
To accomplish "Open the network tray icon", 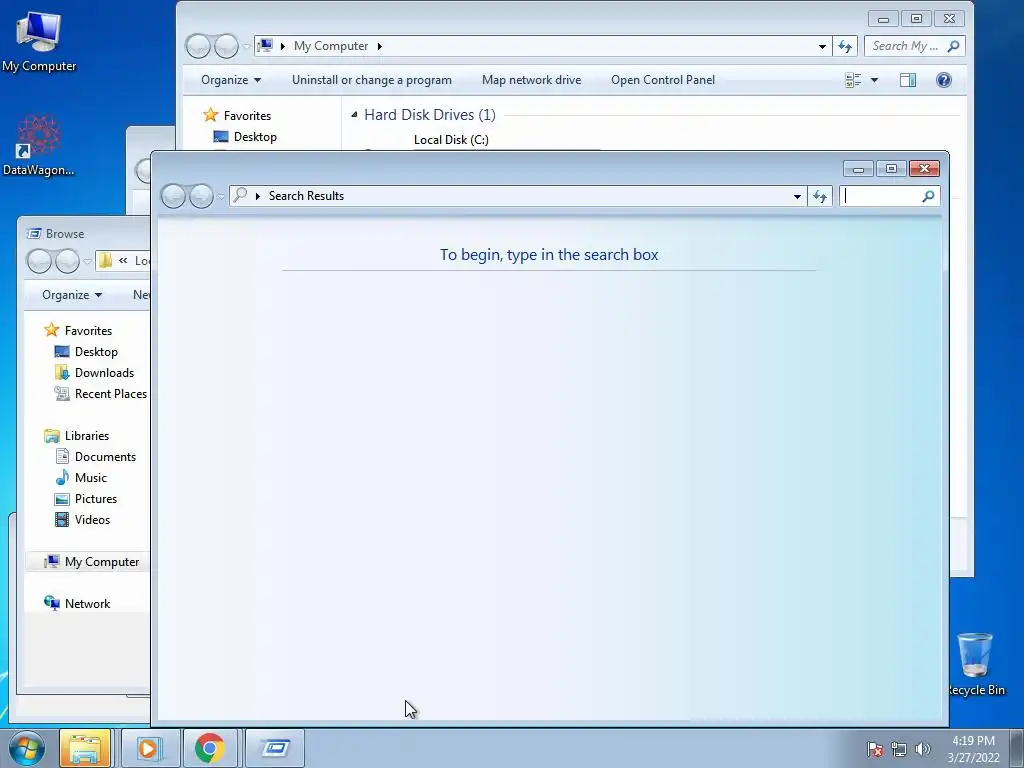I will (899, 749).
